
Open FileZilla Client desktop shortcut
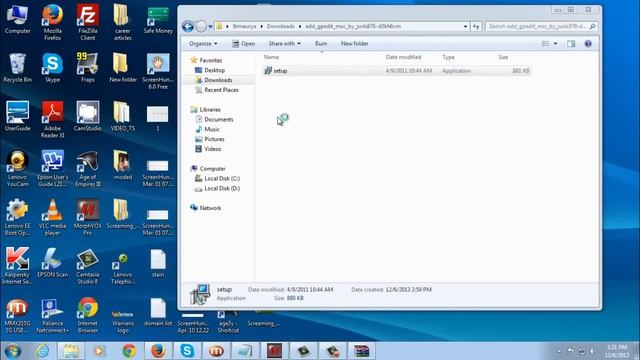(87, 22)
